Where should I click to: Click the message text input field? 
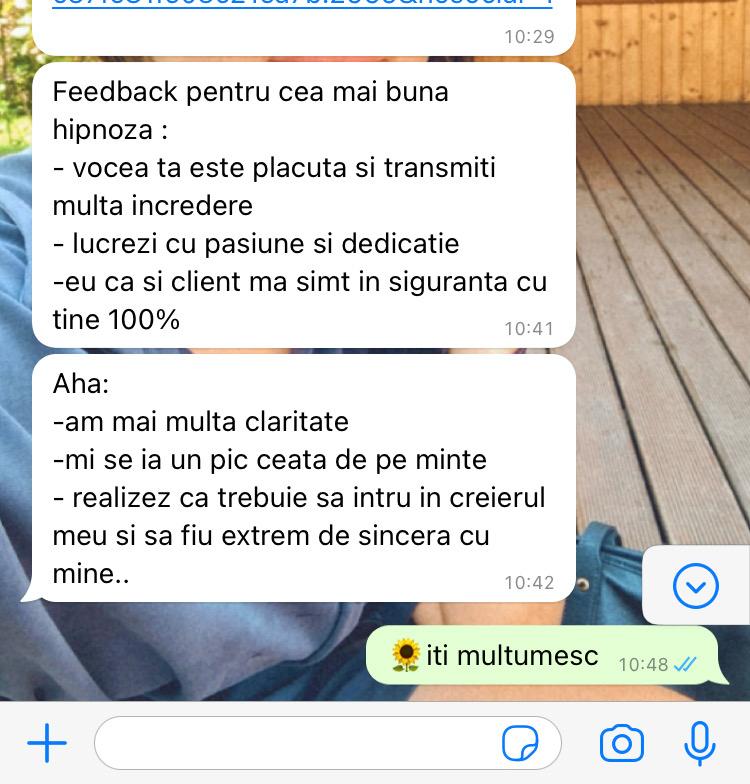pos(328,743)
